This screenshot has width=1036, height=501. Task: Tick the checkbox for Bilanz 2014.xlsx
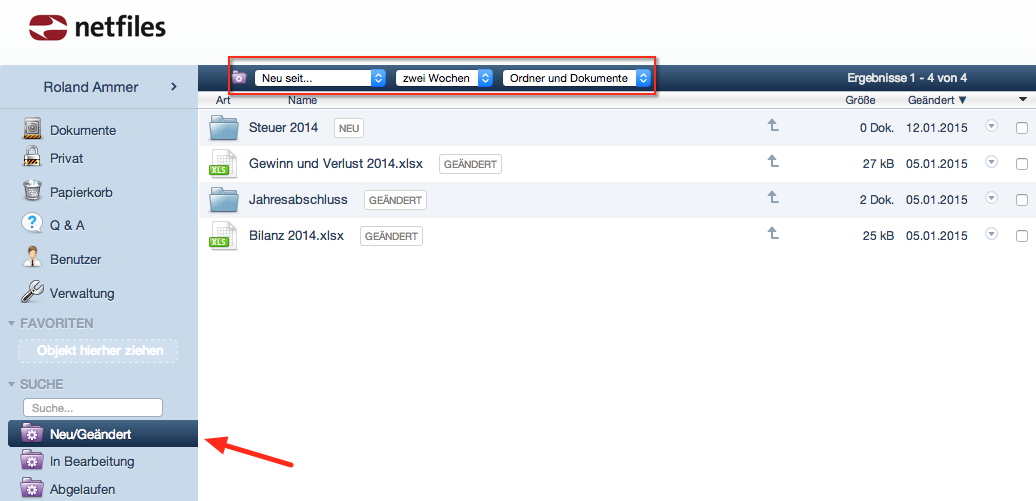[1021, 236]
